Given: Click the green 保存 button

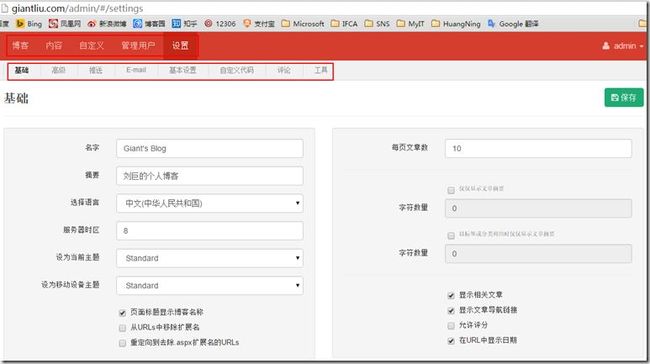Looking at the screenshot, I should click(x=624, y=97).
